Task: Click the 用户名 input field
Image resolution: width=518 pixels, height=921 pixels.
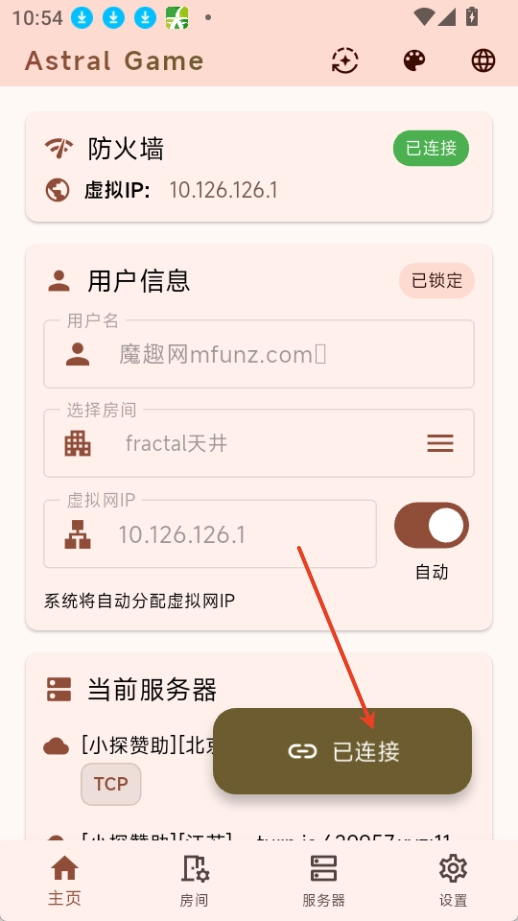Action: [x=259, y=354]
